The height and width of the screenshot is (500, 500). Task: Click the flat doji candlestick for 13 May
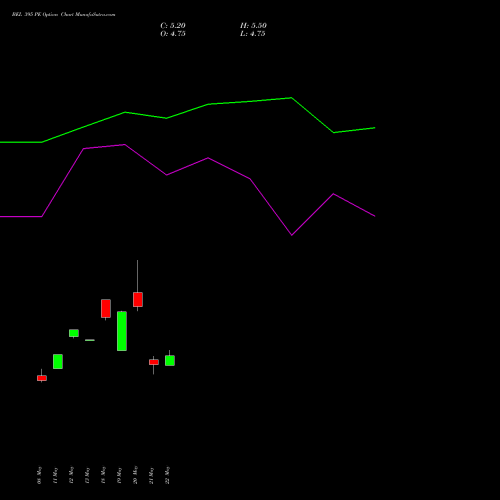coord(90,340)
